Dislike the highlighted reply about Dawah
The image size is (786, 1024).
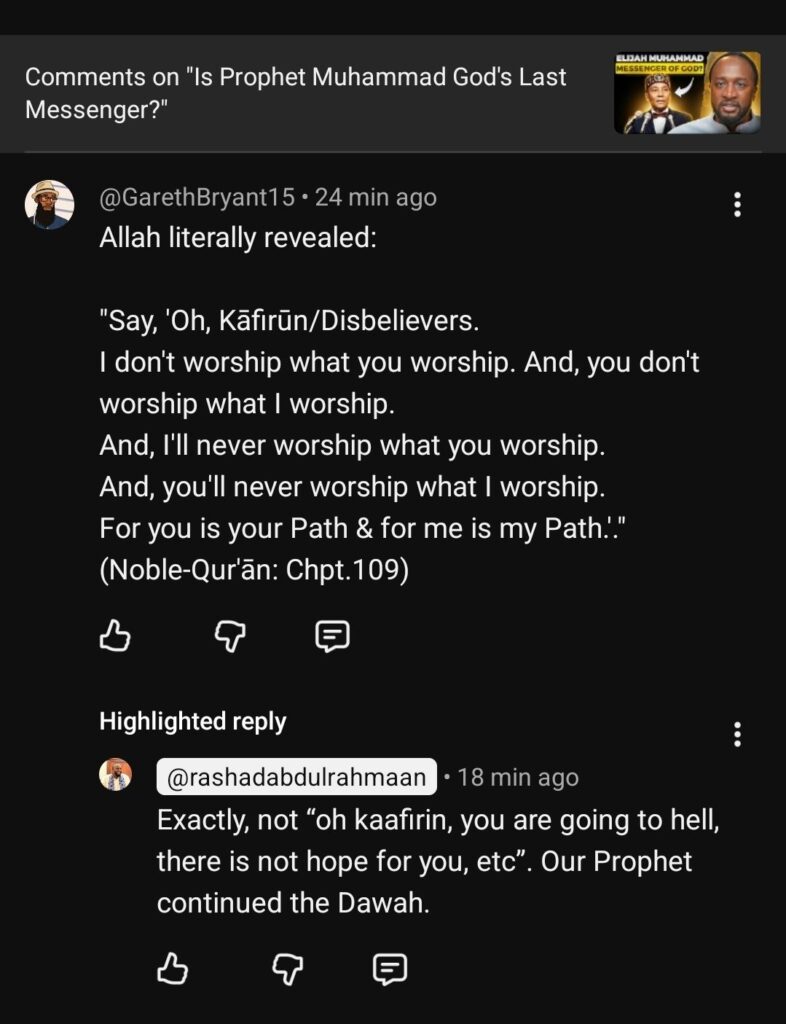coord(289,967)
